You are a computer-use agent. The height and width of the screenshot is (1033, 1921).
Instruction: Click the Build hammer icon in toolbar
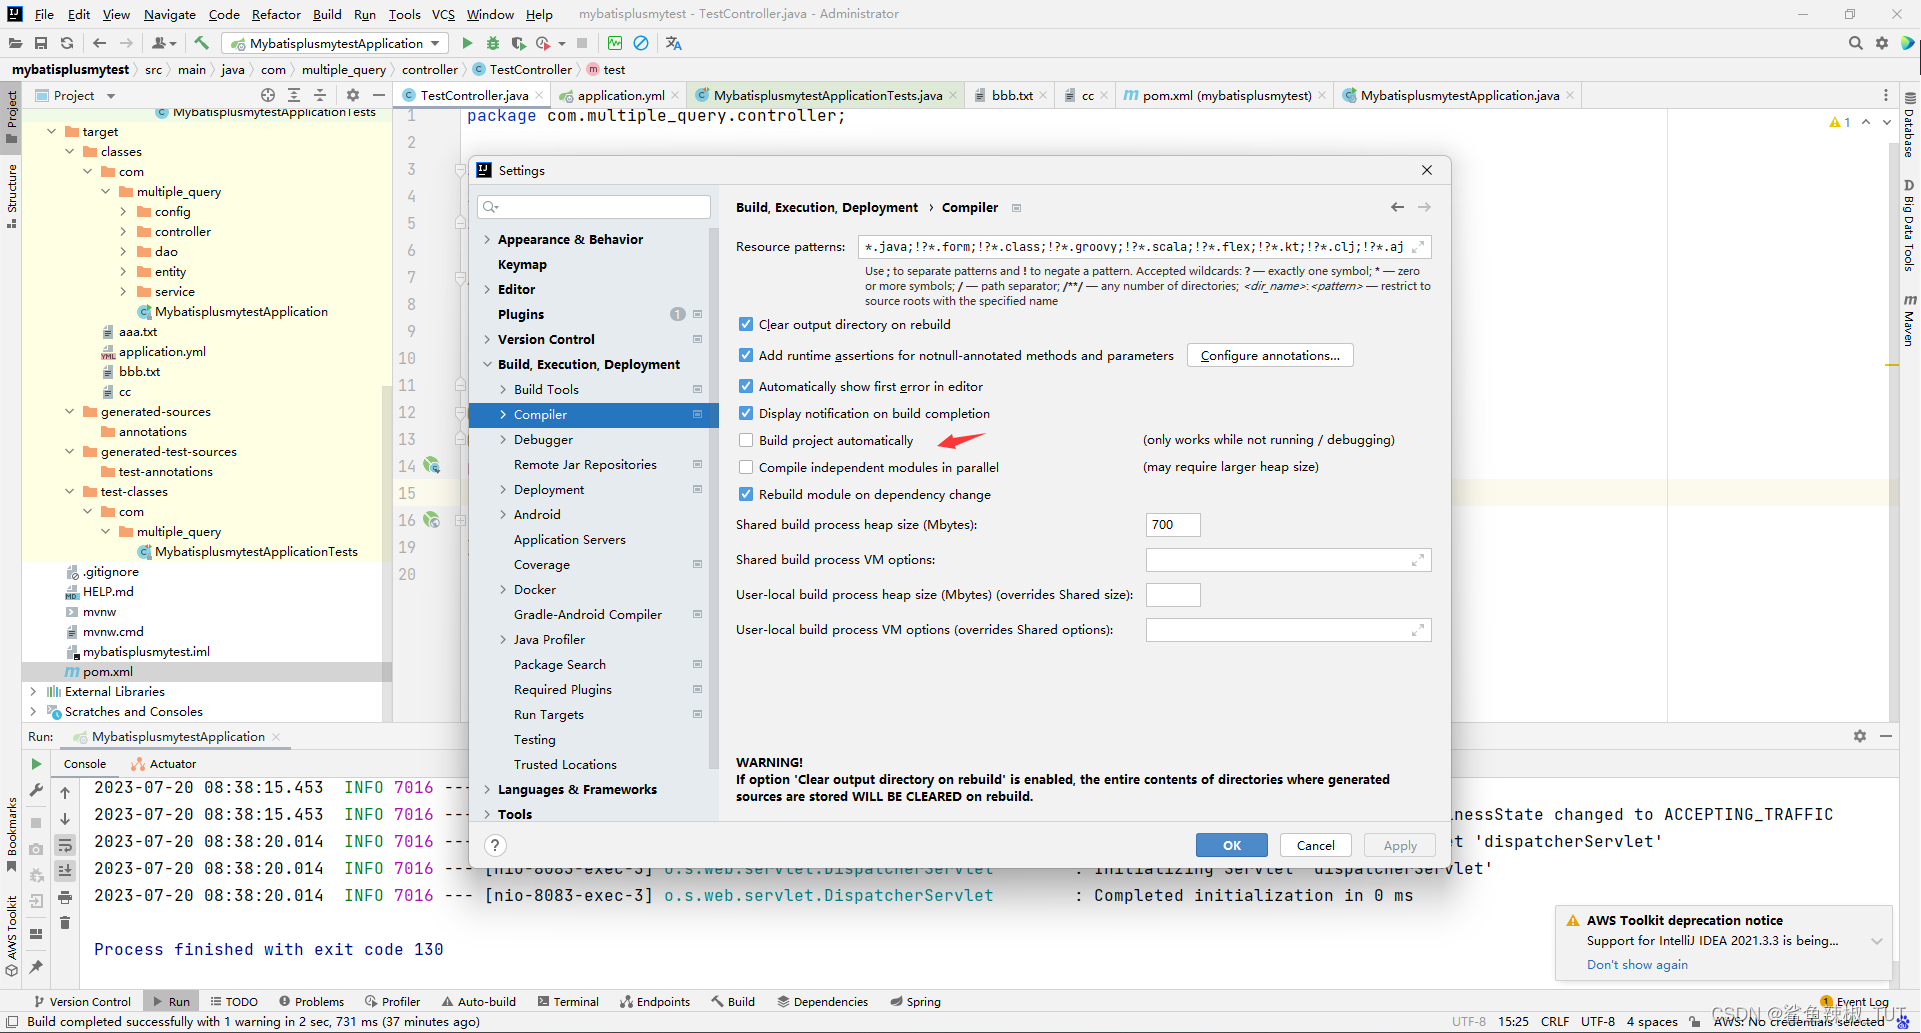202,43
